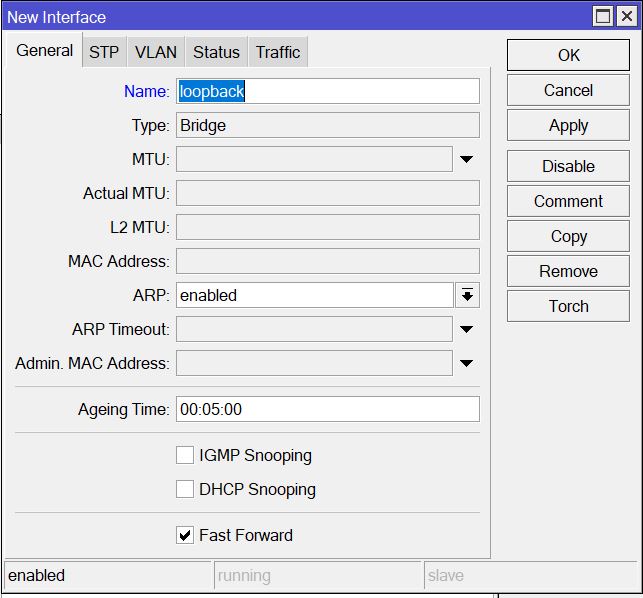The image size is (643, 598).
Task: Click the Actual MTU field
Action: point(328,193)
